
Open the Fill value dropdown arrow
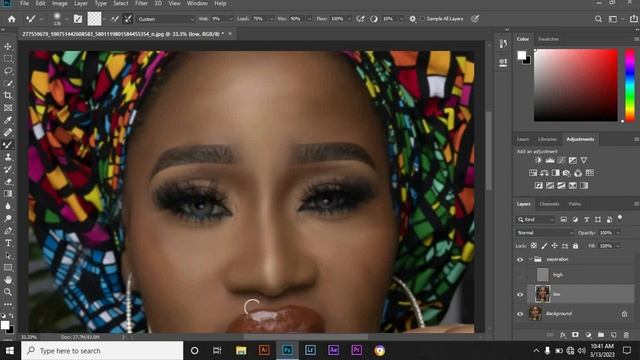click(618, 246)
